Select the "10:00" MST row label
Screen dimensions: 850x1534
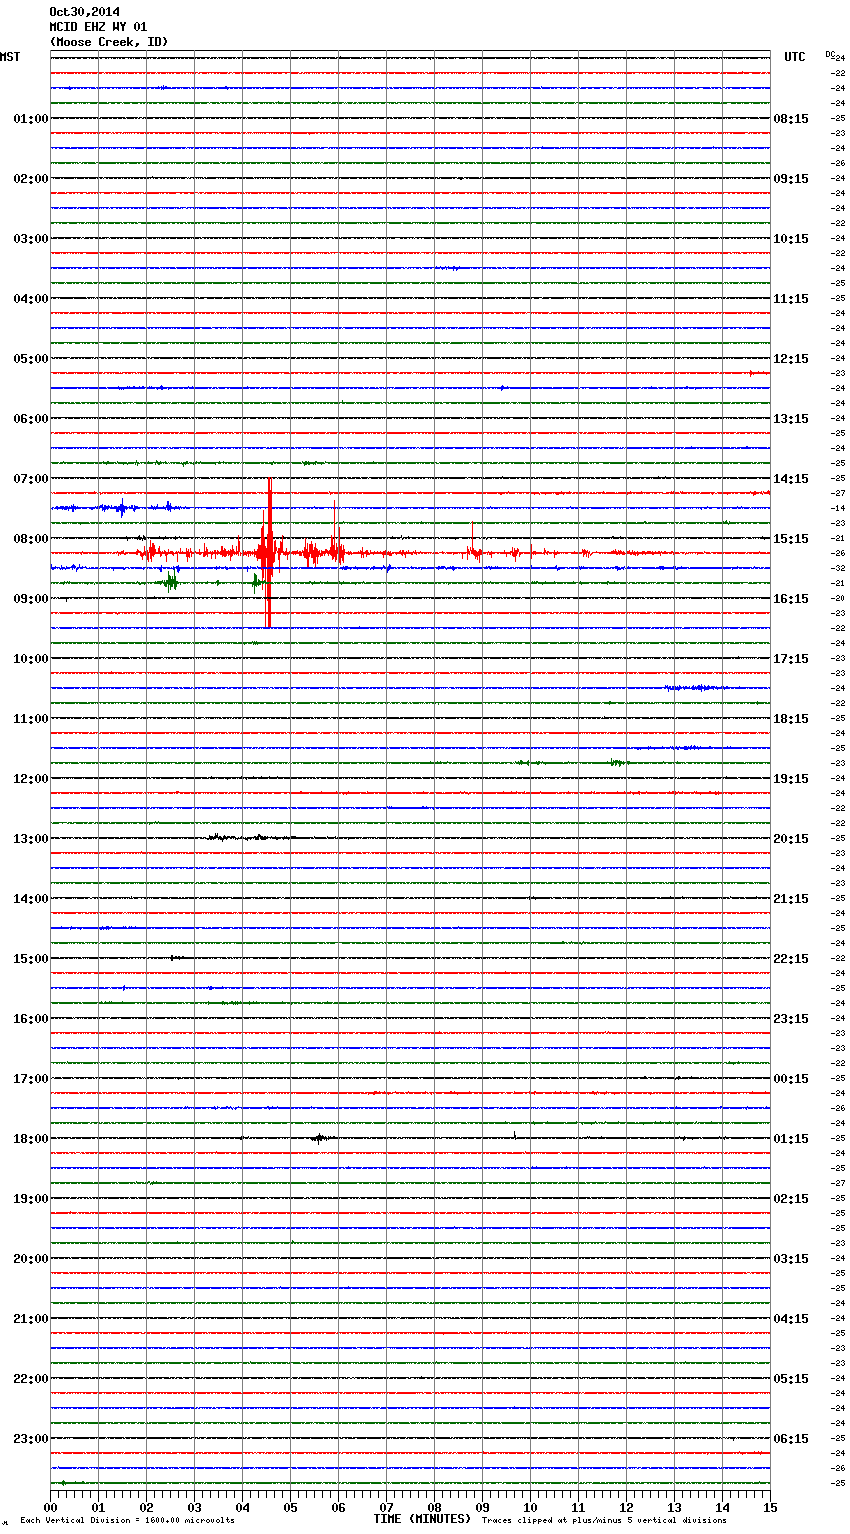pyautogui.click(x=31, y=659)
